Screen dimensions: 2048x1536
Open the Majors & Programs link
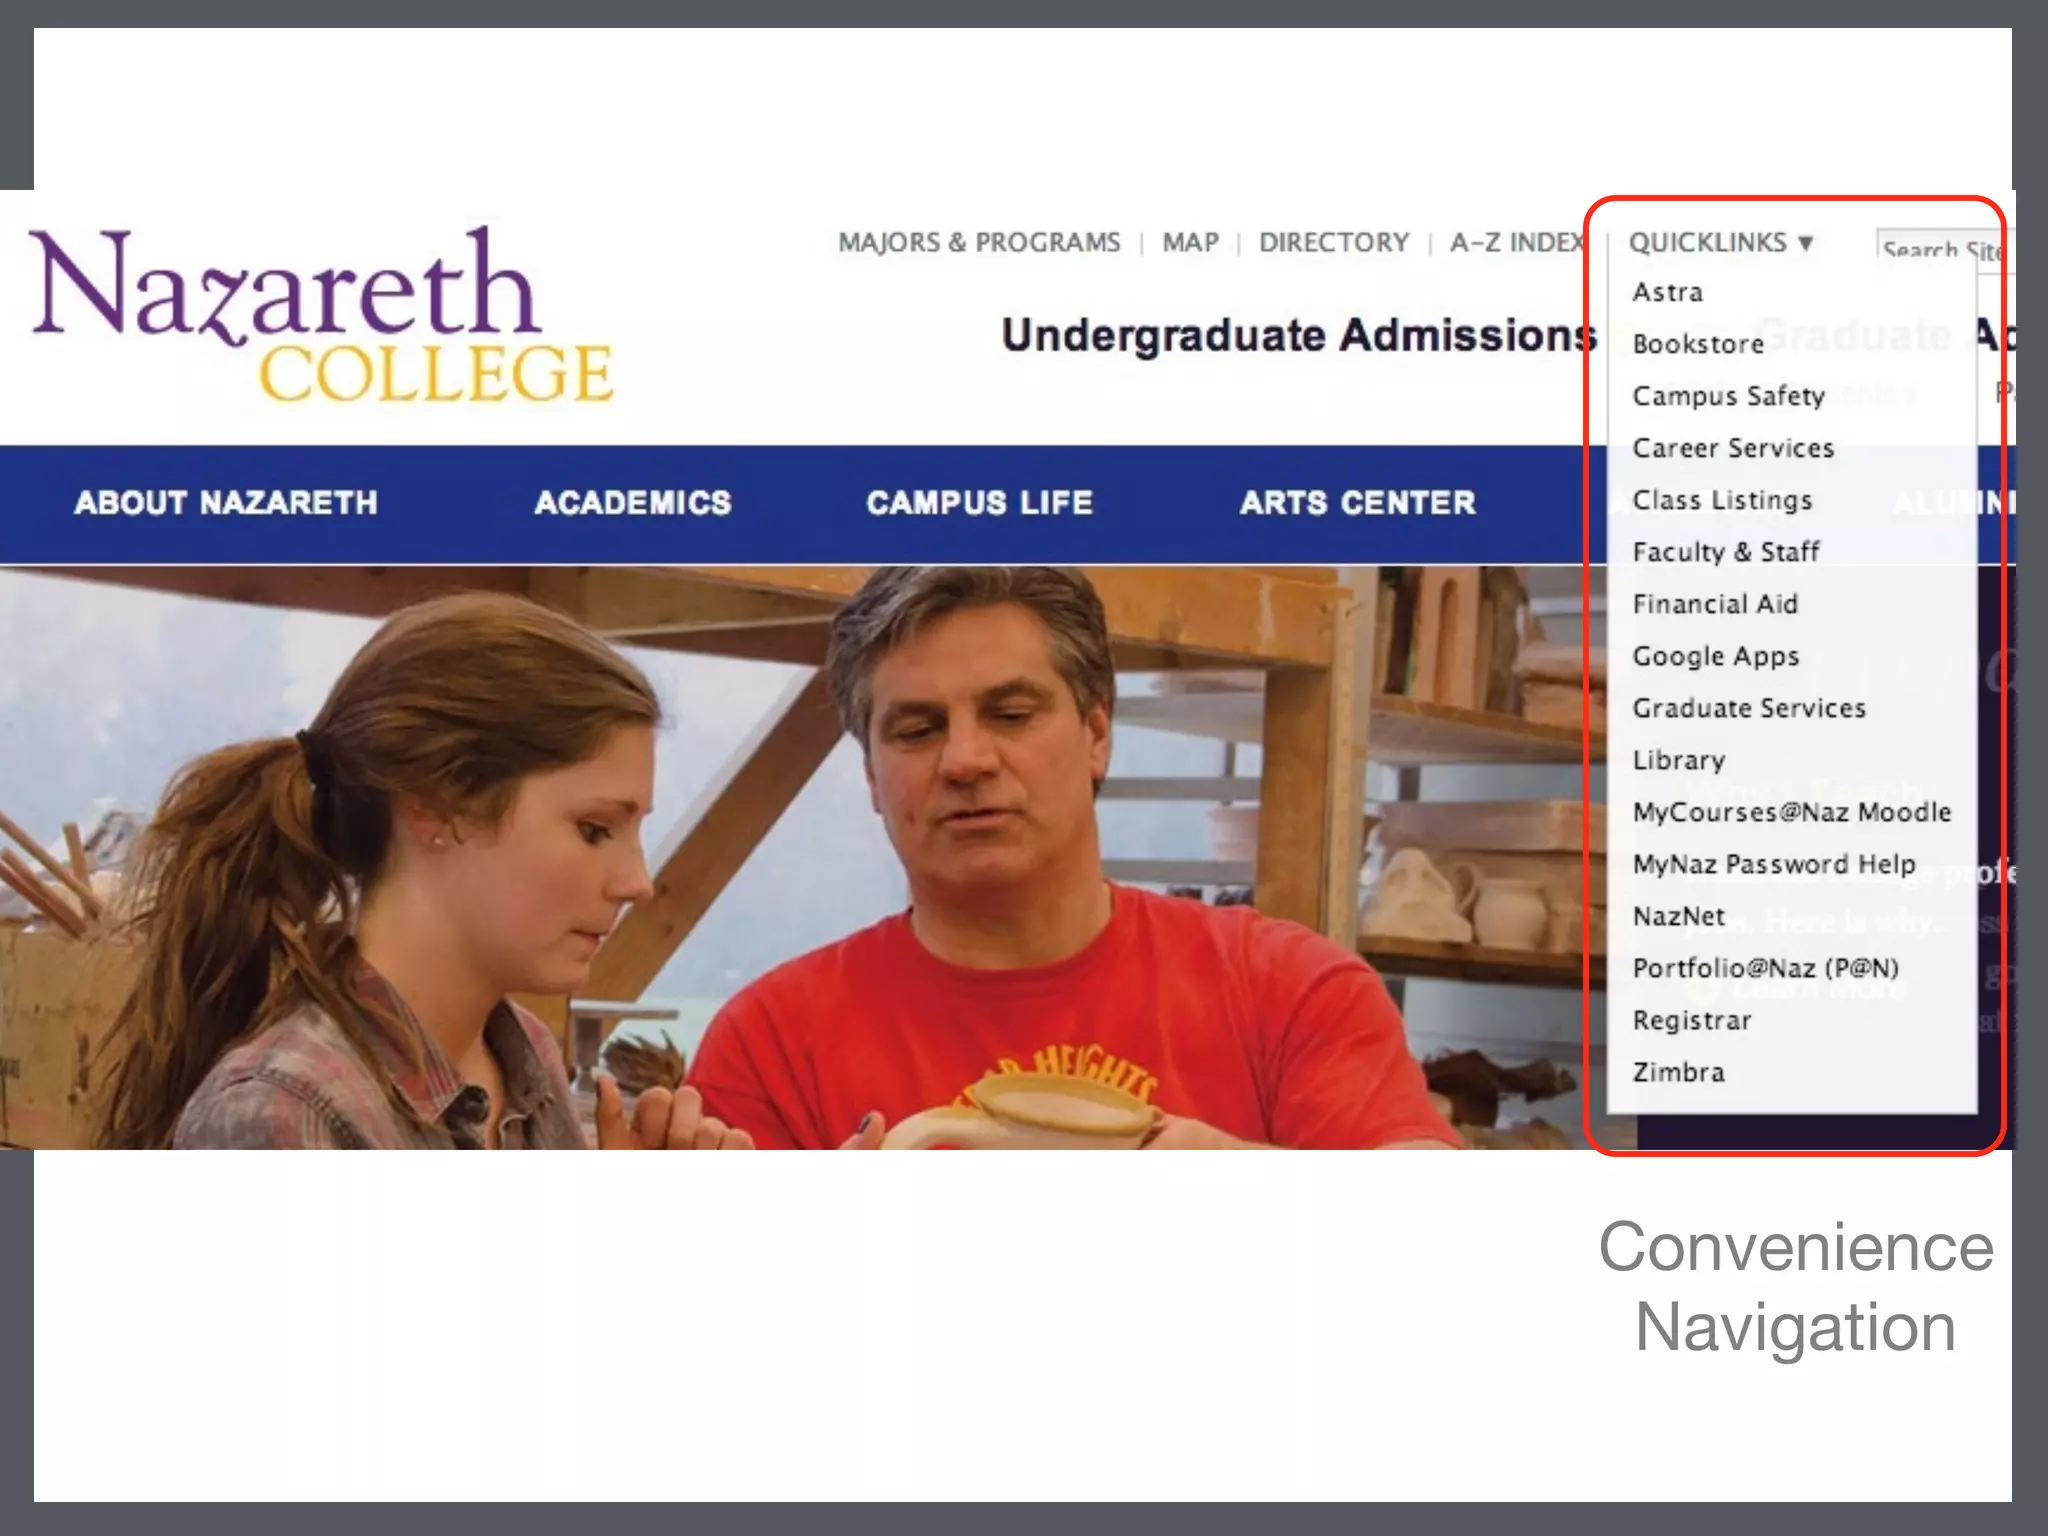click(979, 243)
